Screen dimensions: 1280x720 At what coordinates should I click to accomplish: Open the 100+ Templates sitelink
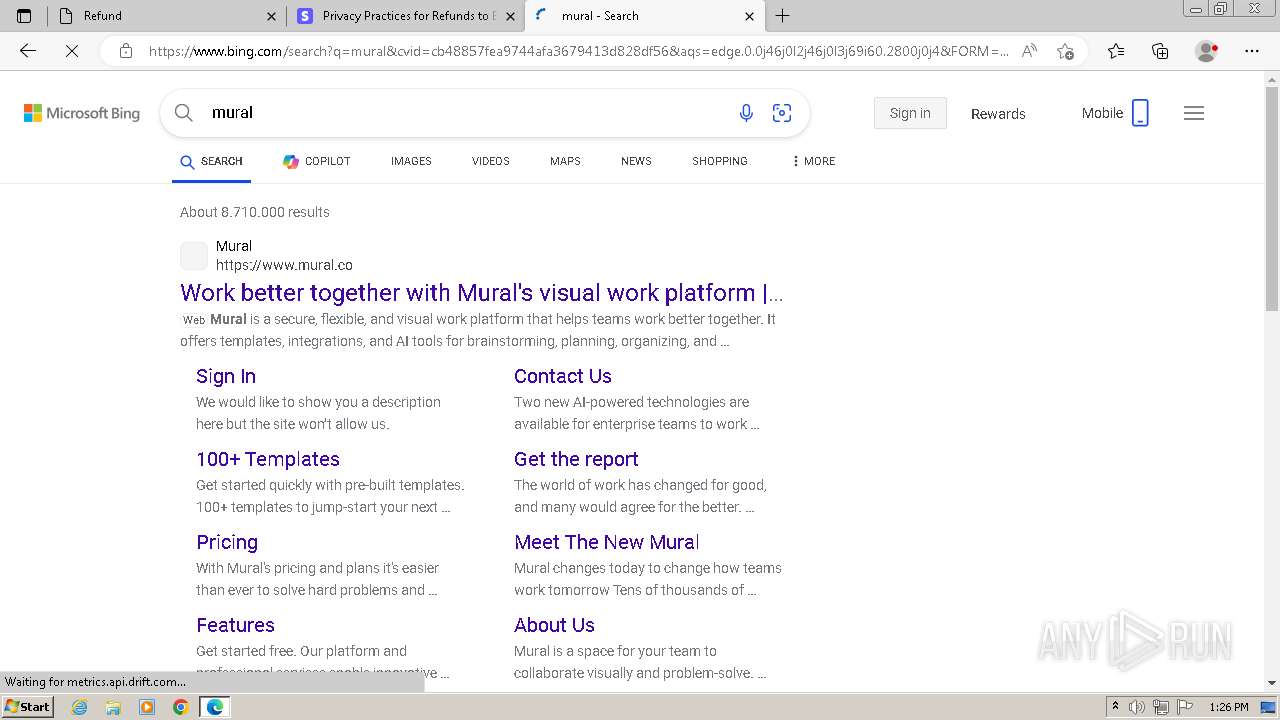pos(268,459)
